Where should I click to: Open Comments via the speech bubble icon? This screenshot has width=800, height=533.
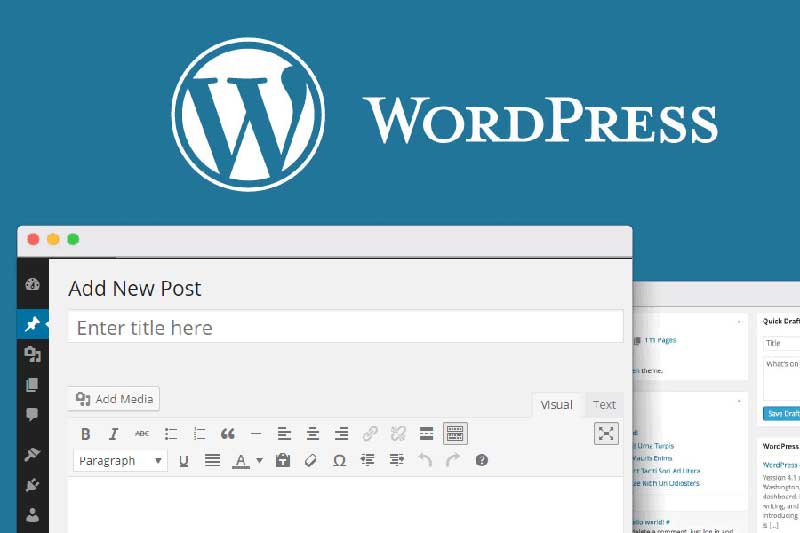(32, 414)
